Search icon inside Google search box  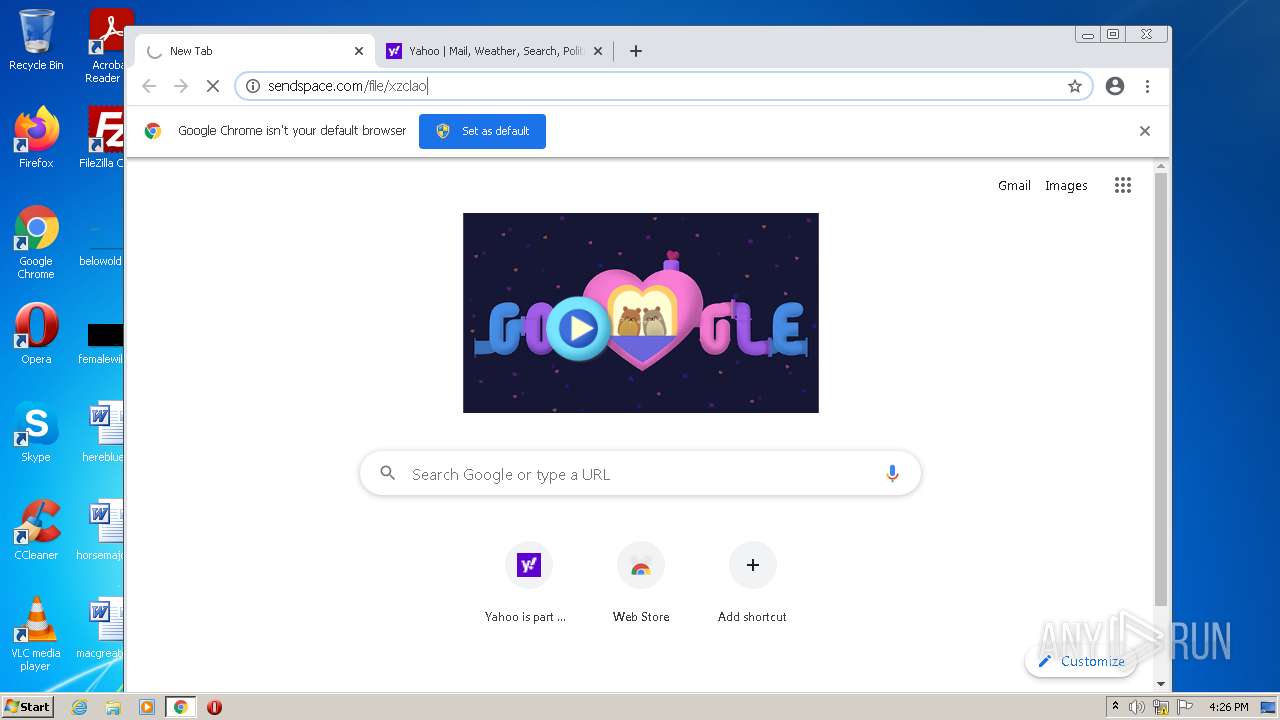point(388,474)
